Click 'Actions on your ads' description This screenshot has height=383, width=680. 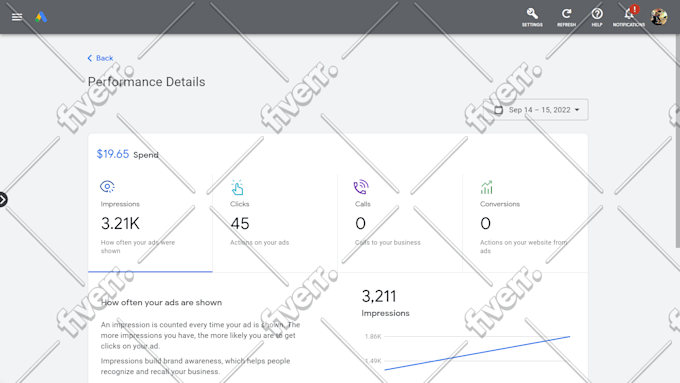pos(259,242)
